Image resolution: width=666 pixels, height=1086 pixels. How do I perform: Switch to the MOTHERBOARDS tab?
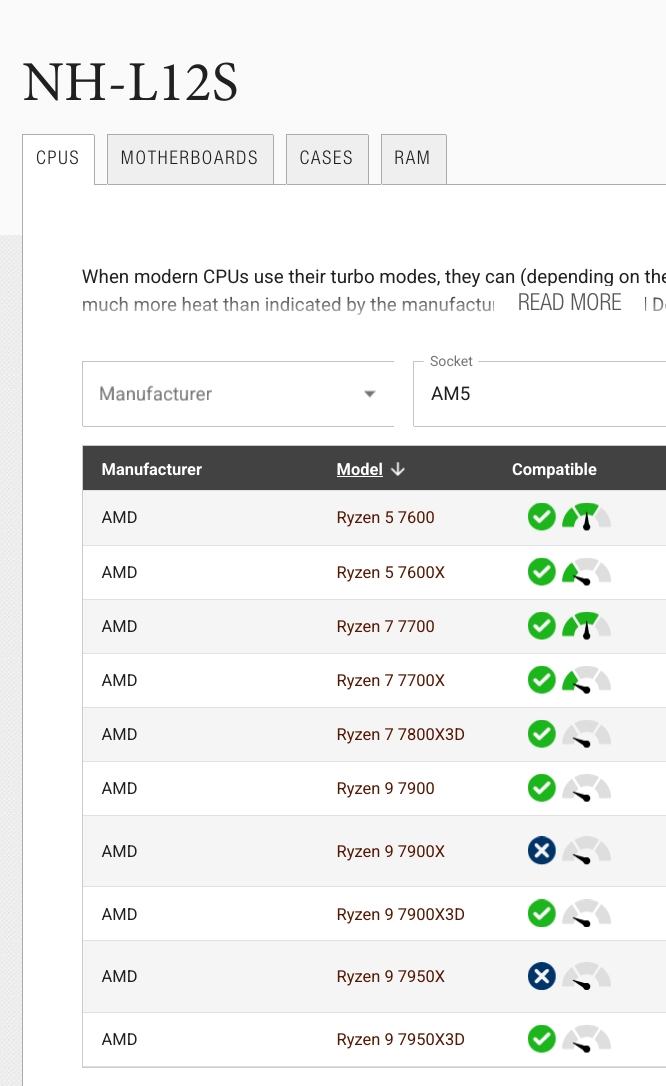pos(190,159)
